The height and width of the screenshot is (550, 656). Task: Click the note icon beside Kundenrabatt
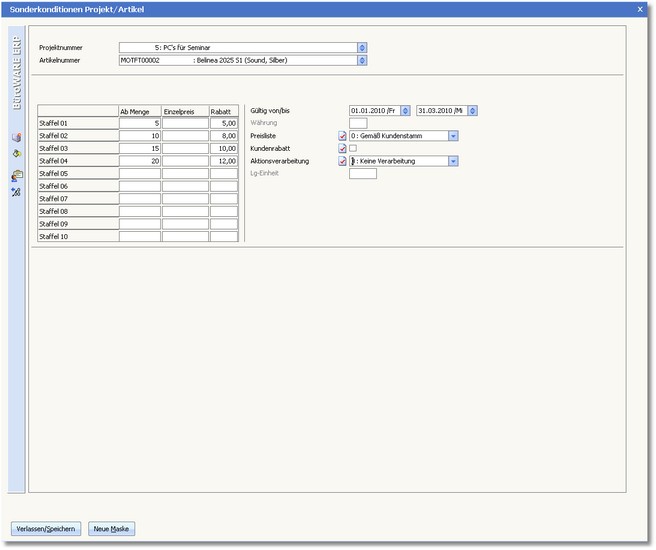pos(342,149)
